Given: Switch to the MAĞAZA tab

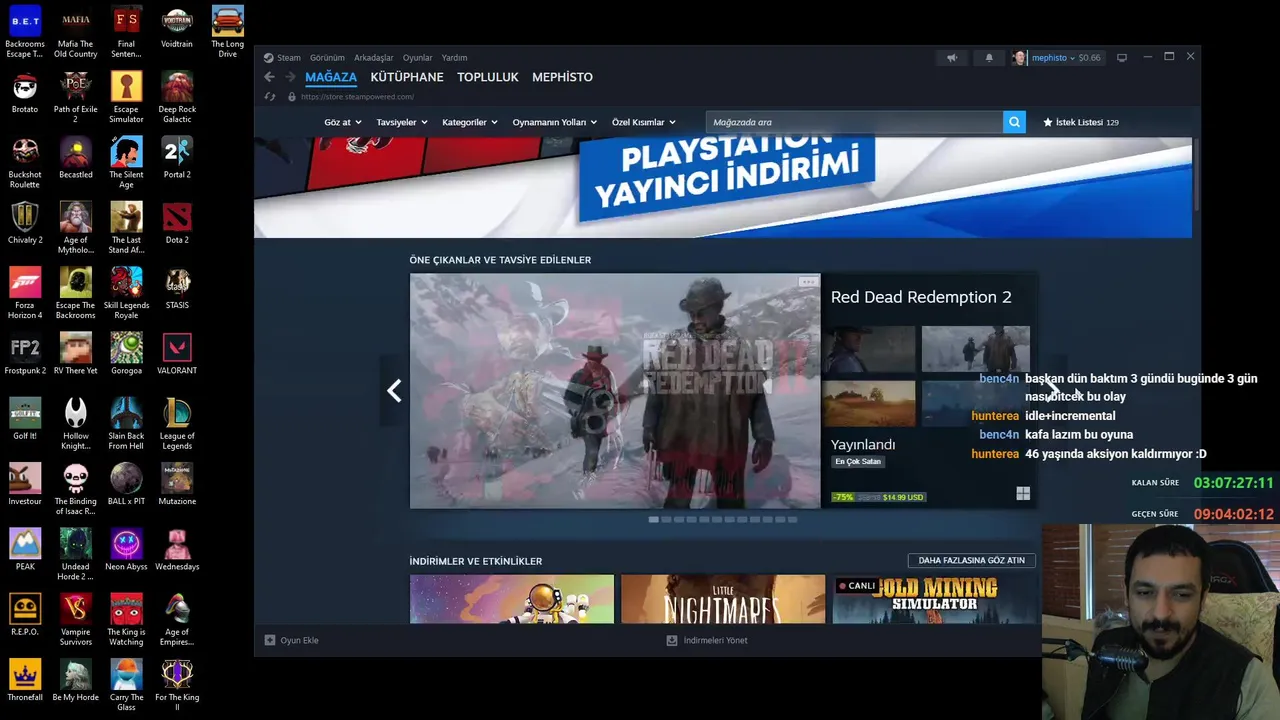Looking at the screenshot, I should [x=331, y=77].
